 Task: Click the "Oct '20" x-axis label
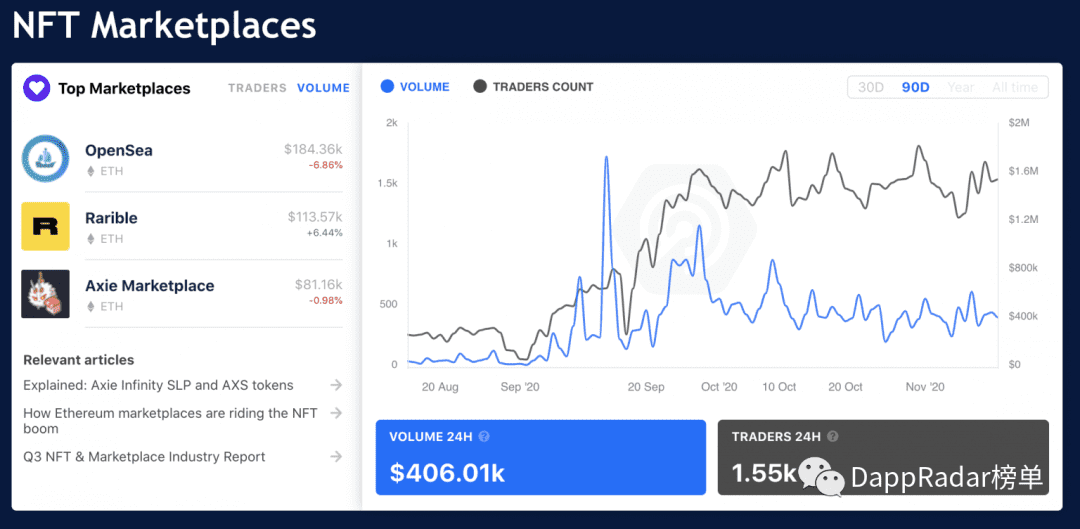tap(719, 387)
